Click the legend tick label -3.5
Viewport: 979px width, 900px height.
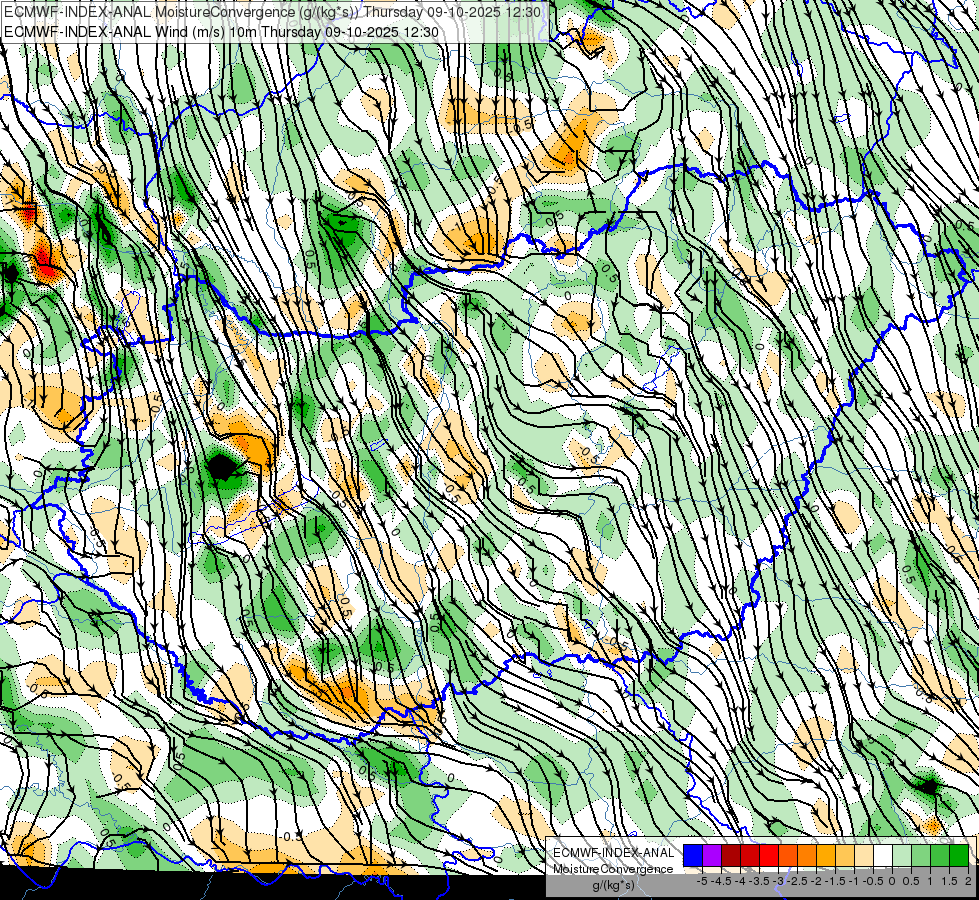click(759, 881)
